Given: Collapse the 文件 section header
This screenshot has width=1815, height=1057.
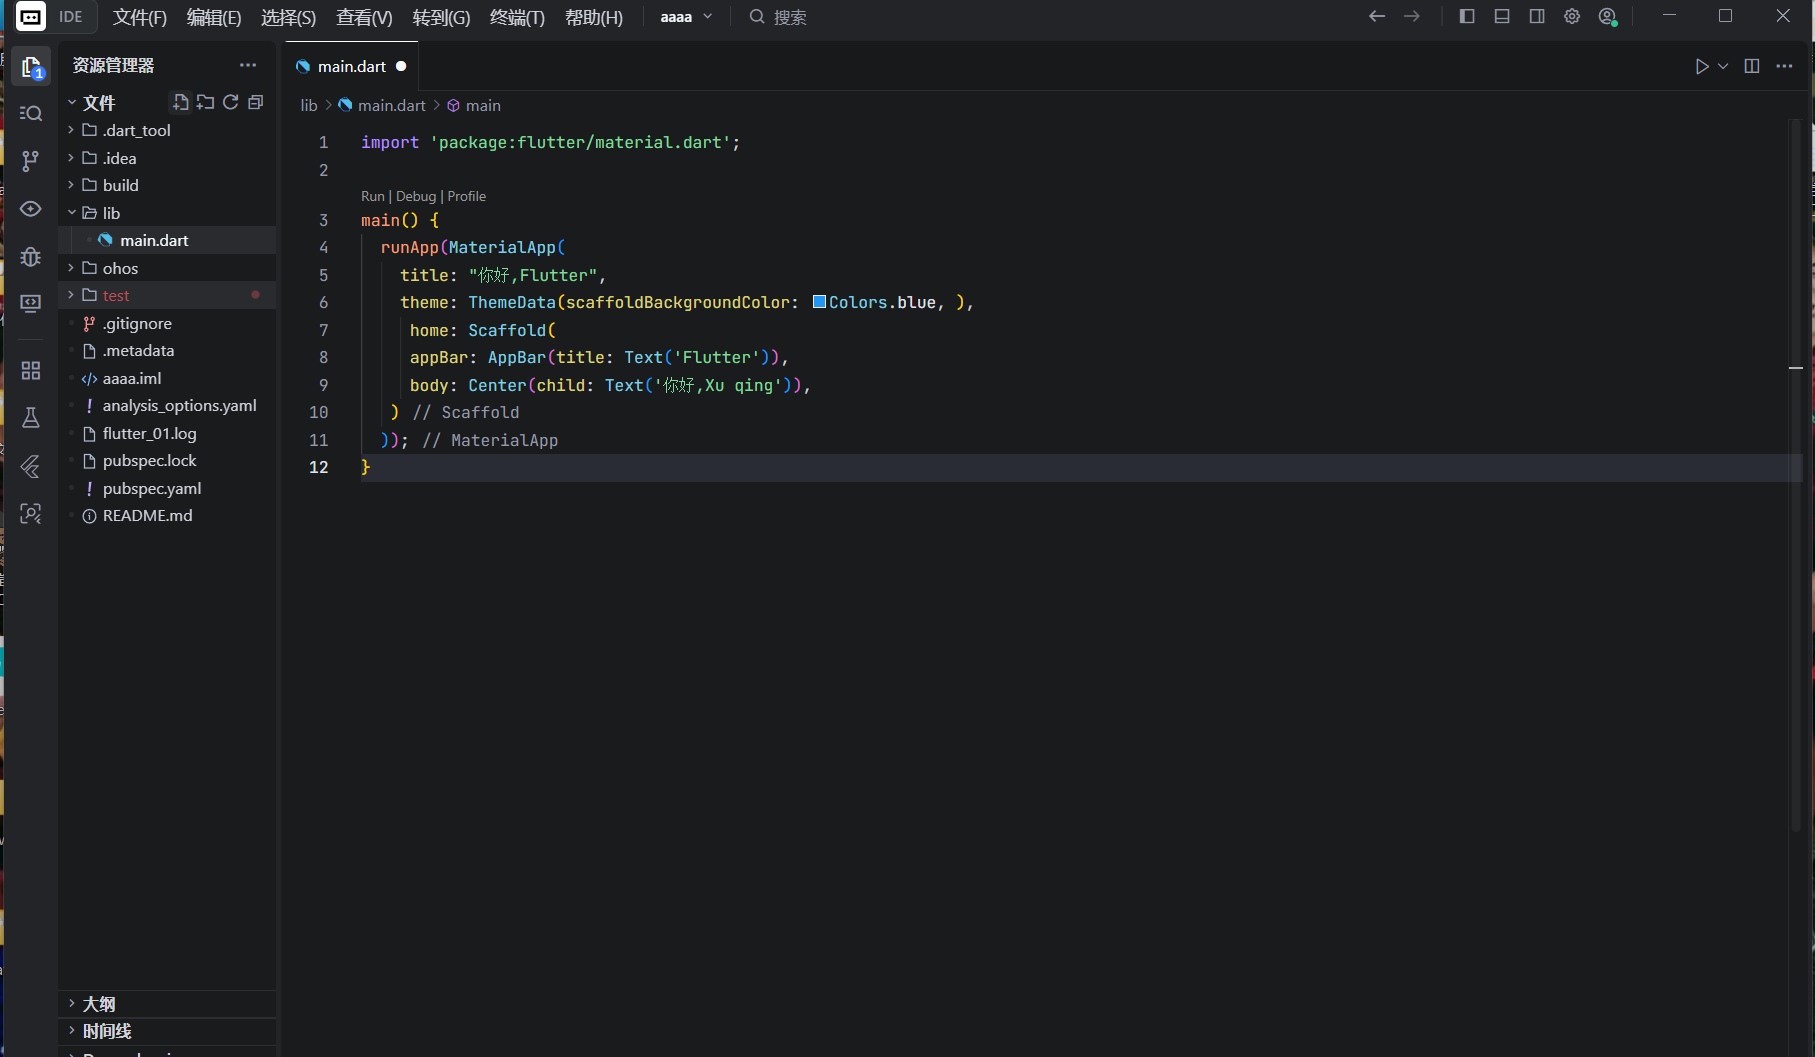Looking at the screenshot, I should point(99,103).
